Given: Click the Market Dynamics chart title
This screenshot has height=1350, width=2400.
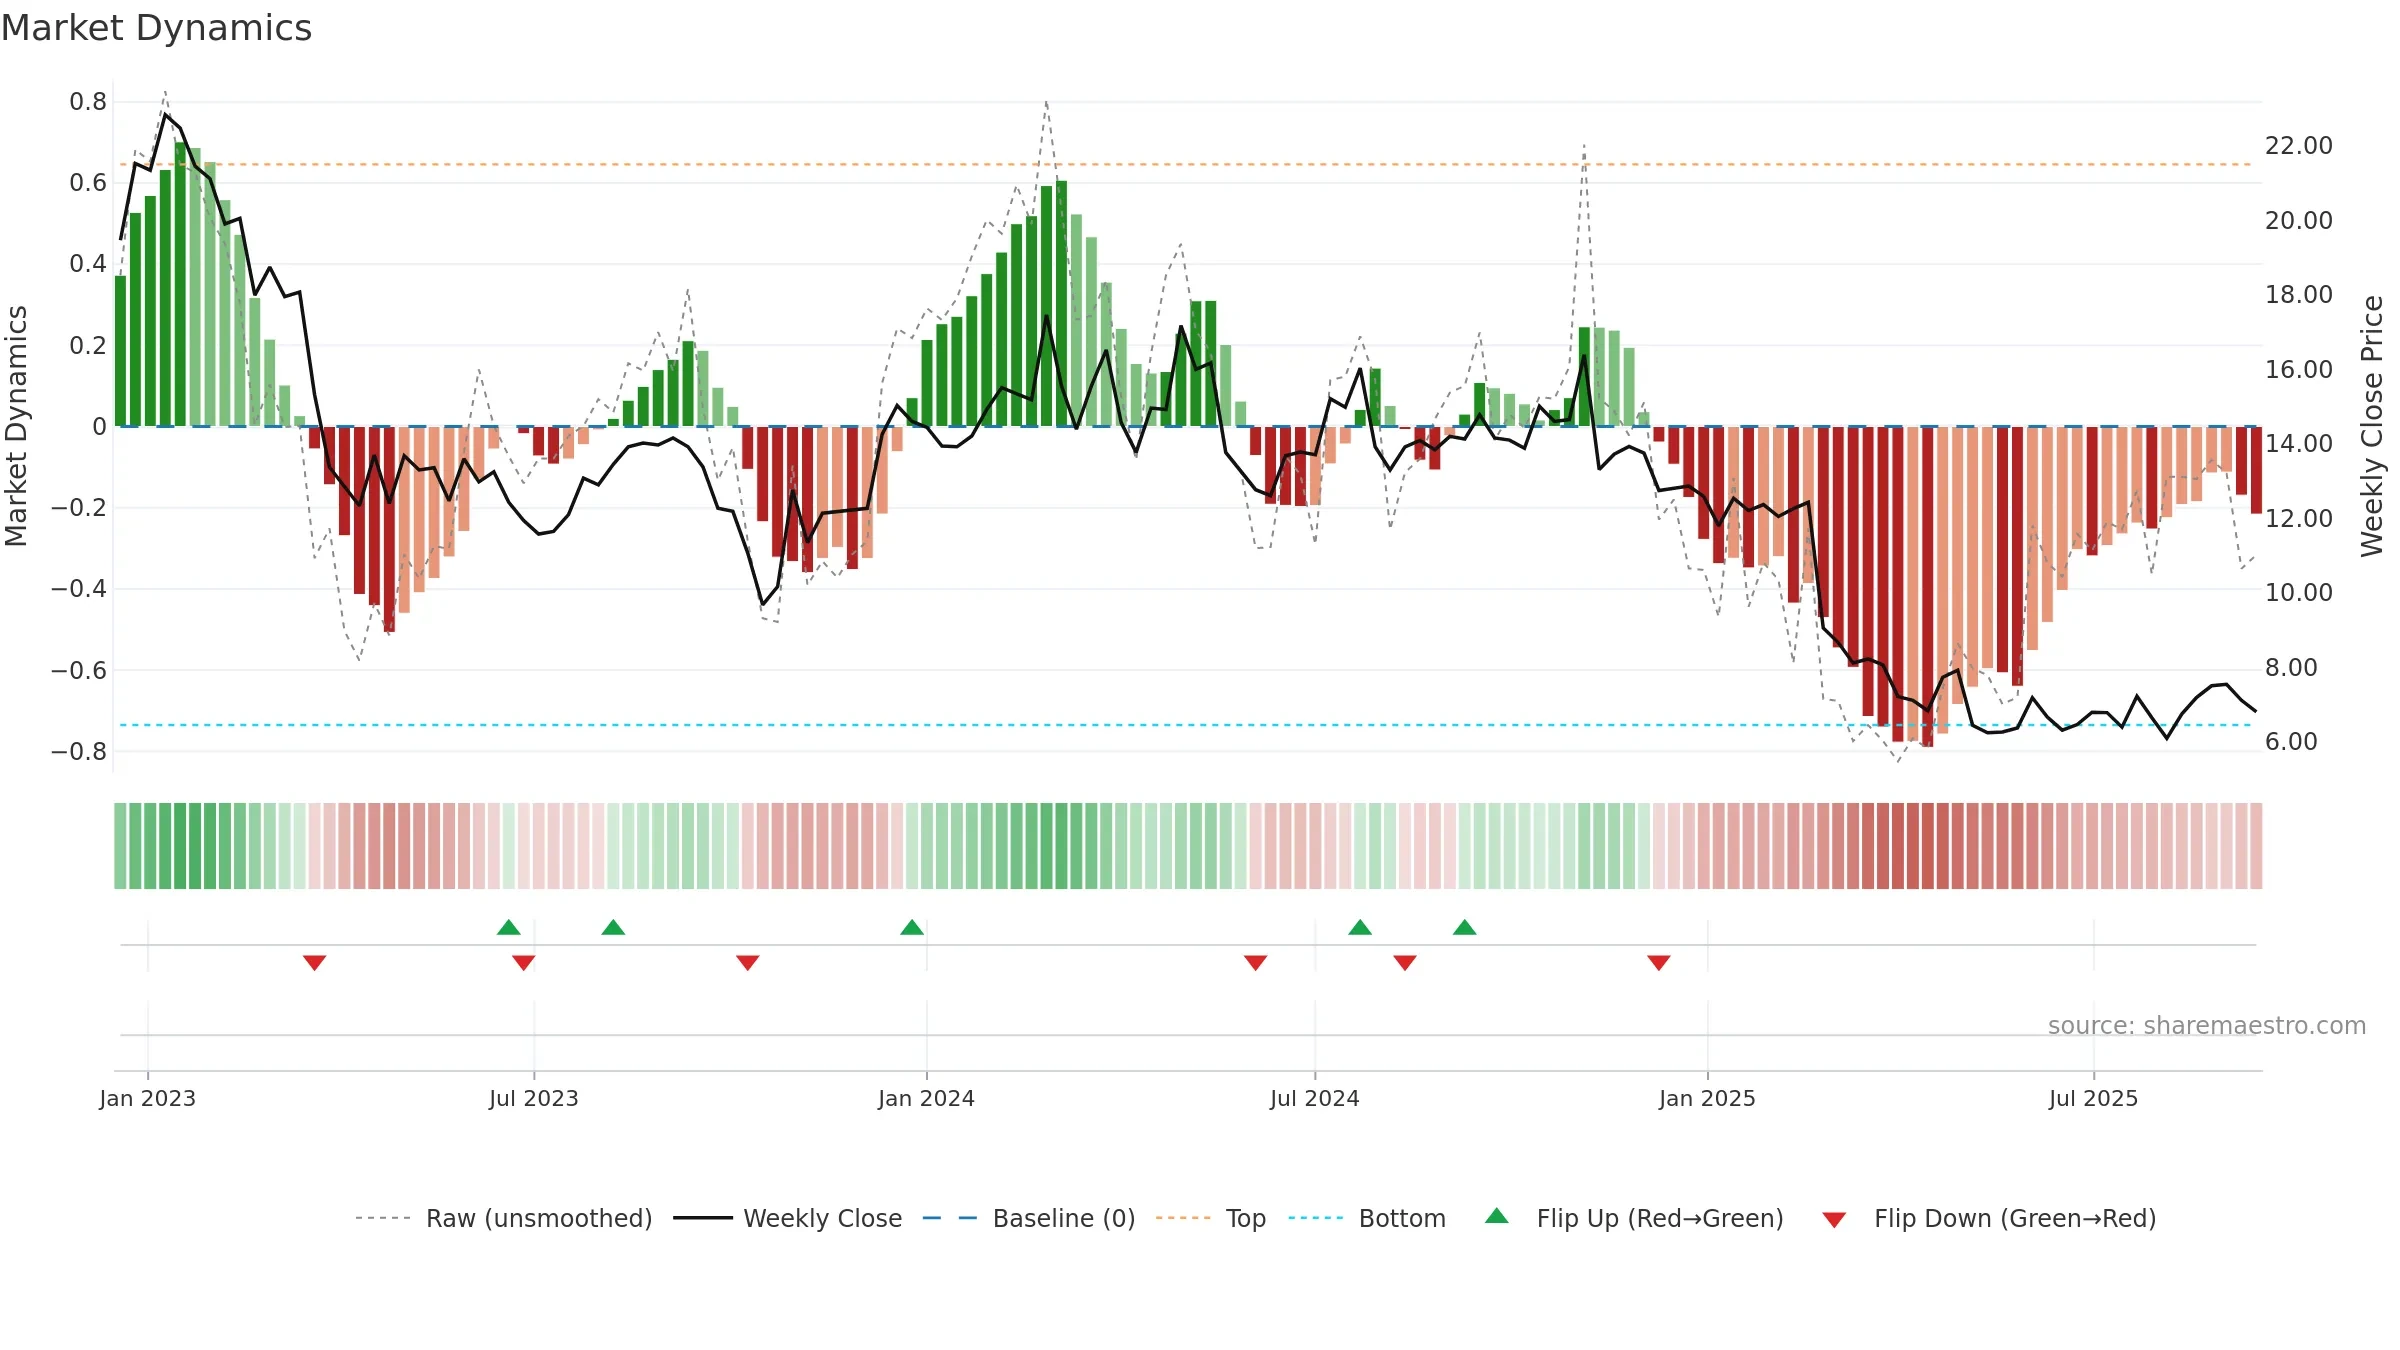Looking at the screenshot, I should [156, 28].
